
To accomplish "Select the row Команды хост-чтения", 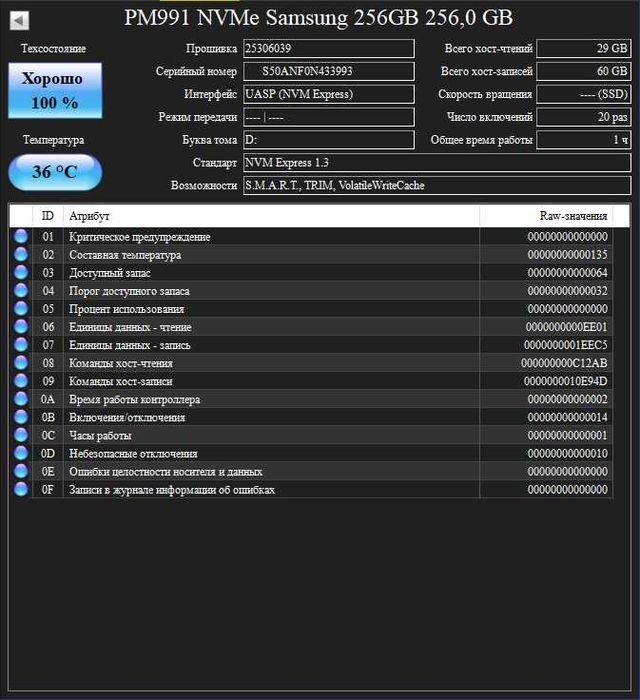I will pos(311,363).
